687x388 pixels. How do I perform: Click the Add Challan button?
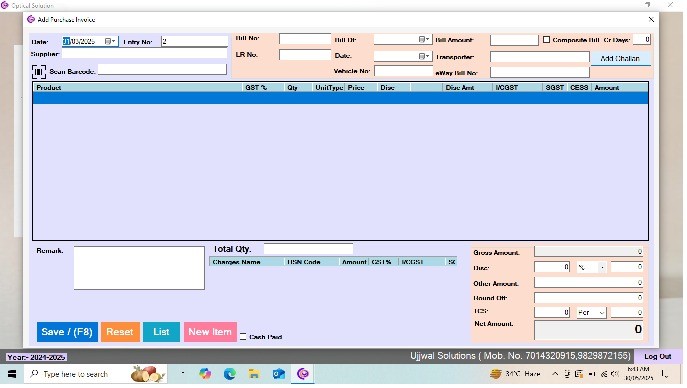pyautogui.click(x=620, y=58)
